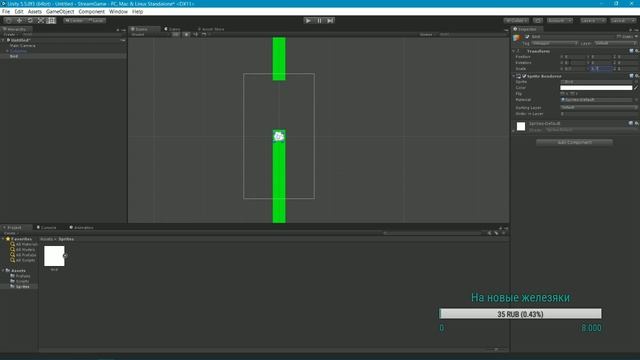Open the Account dropdown

(560, 20)
